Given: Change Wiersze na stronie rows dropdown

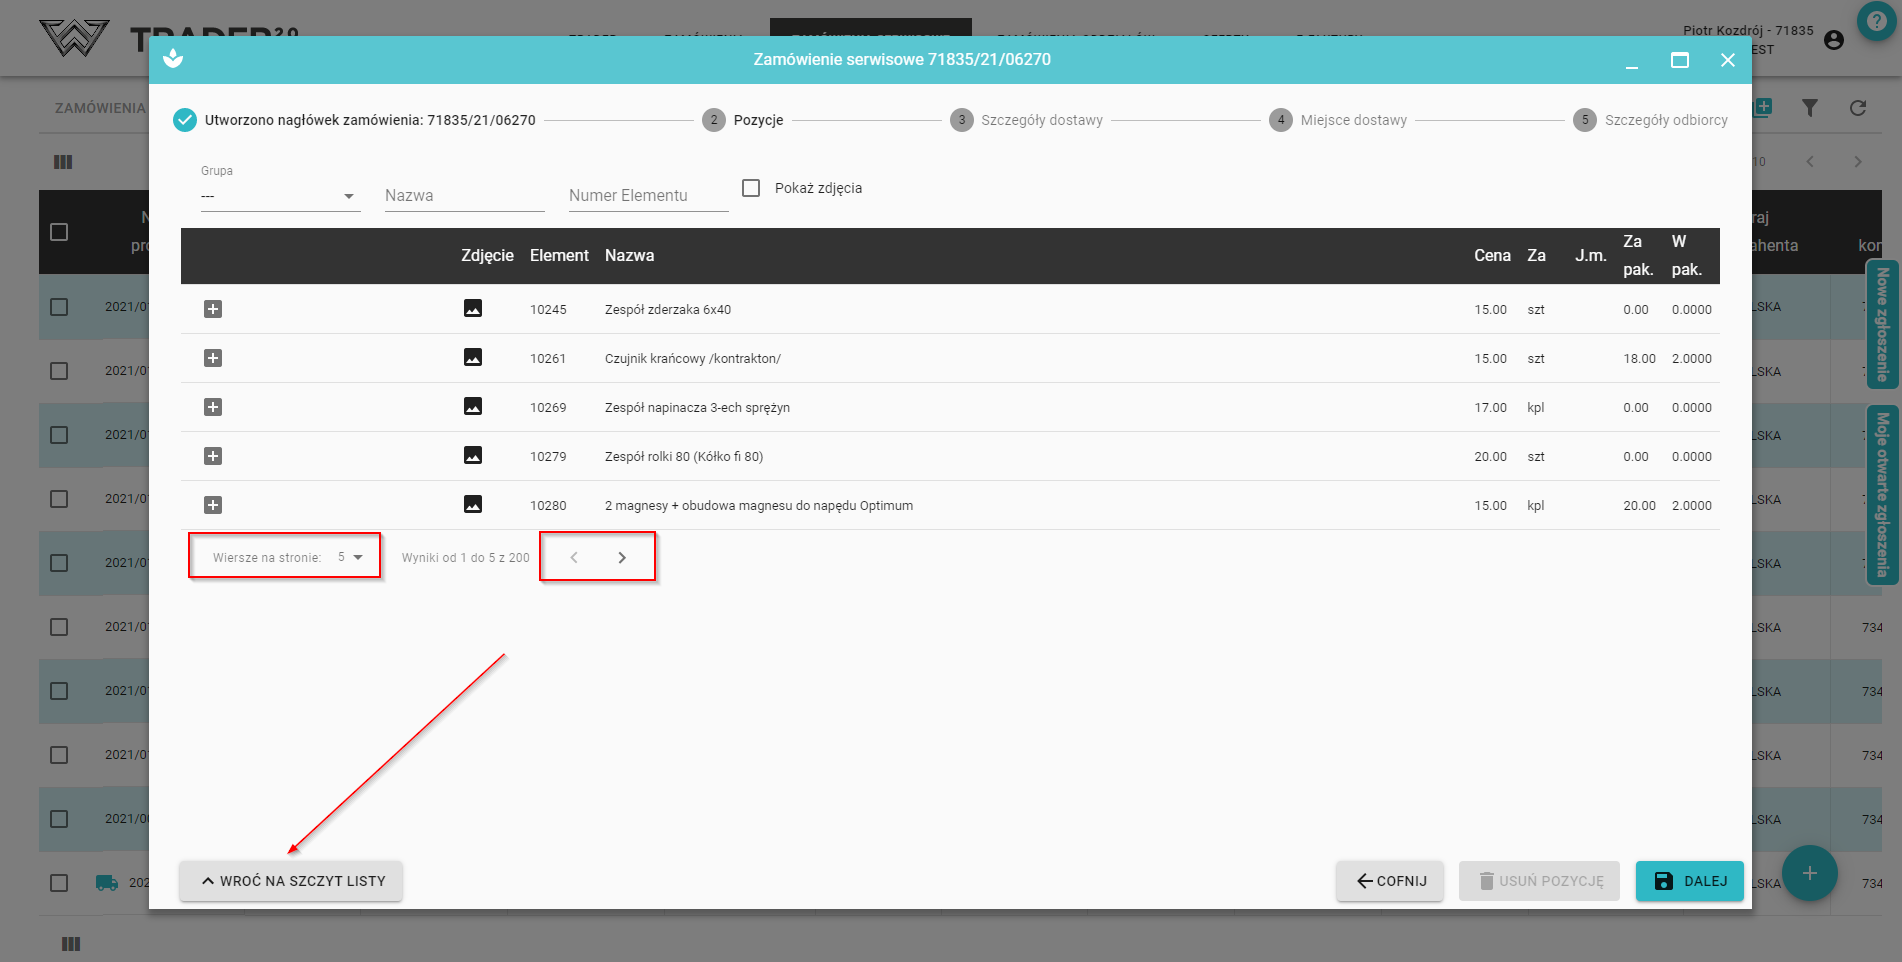Looking at the screenshot, I should (350, 558).
